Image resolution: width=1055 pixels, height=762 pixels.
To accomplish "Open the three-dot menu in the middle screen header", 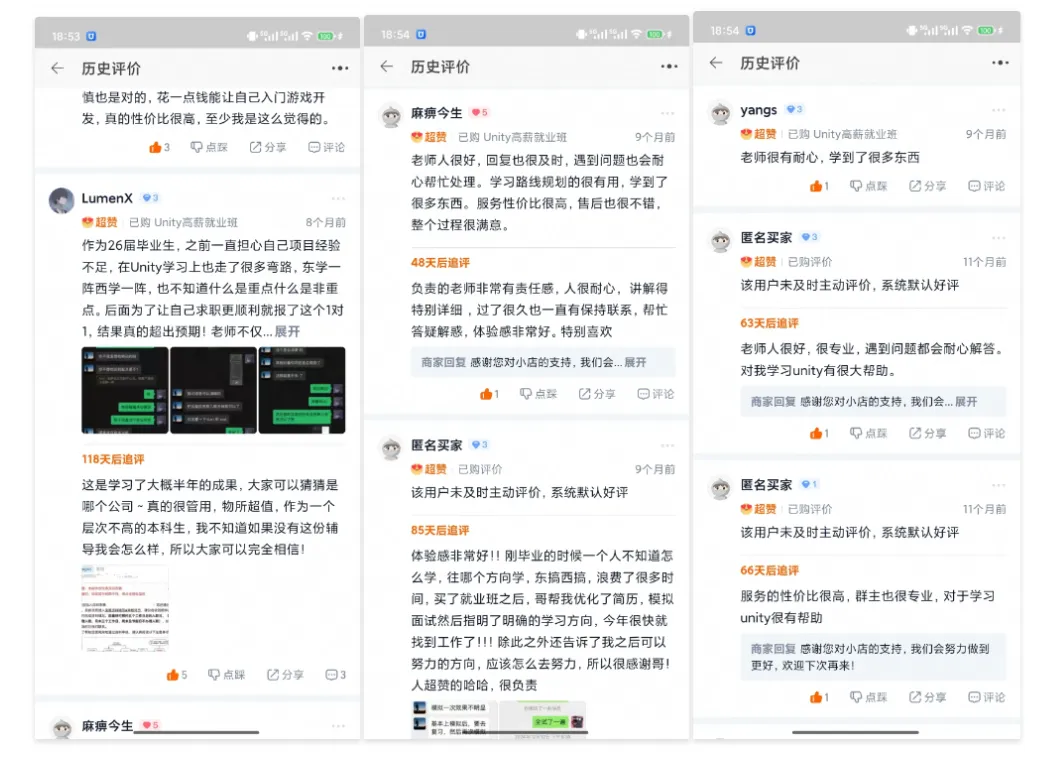I will [x=669, y=66].
